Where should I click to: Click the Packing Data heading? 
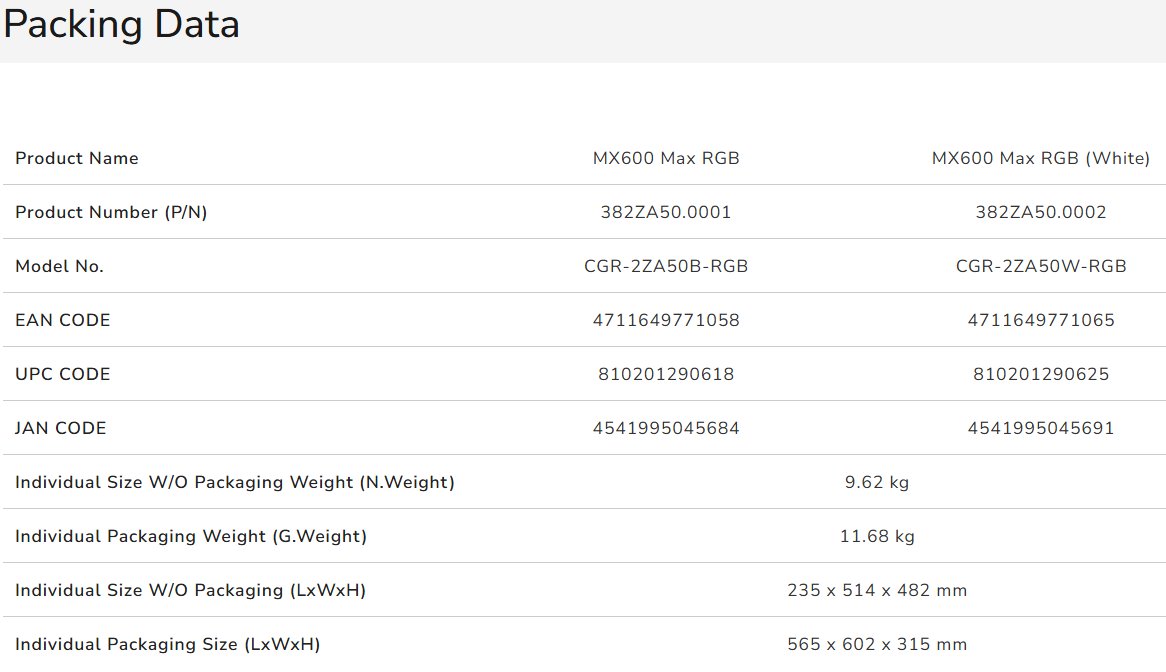121,24
